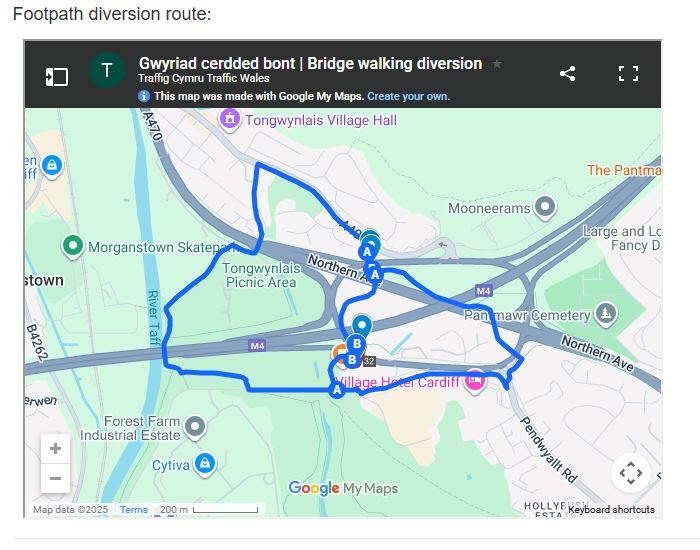Select the Morganstown Skatepark pin
The height and width of the screenshot is (550, 700).
72,245
